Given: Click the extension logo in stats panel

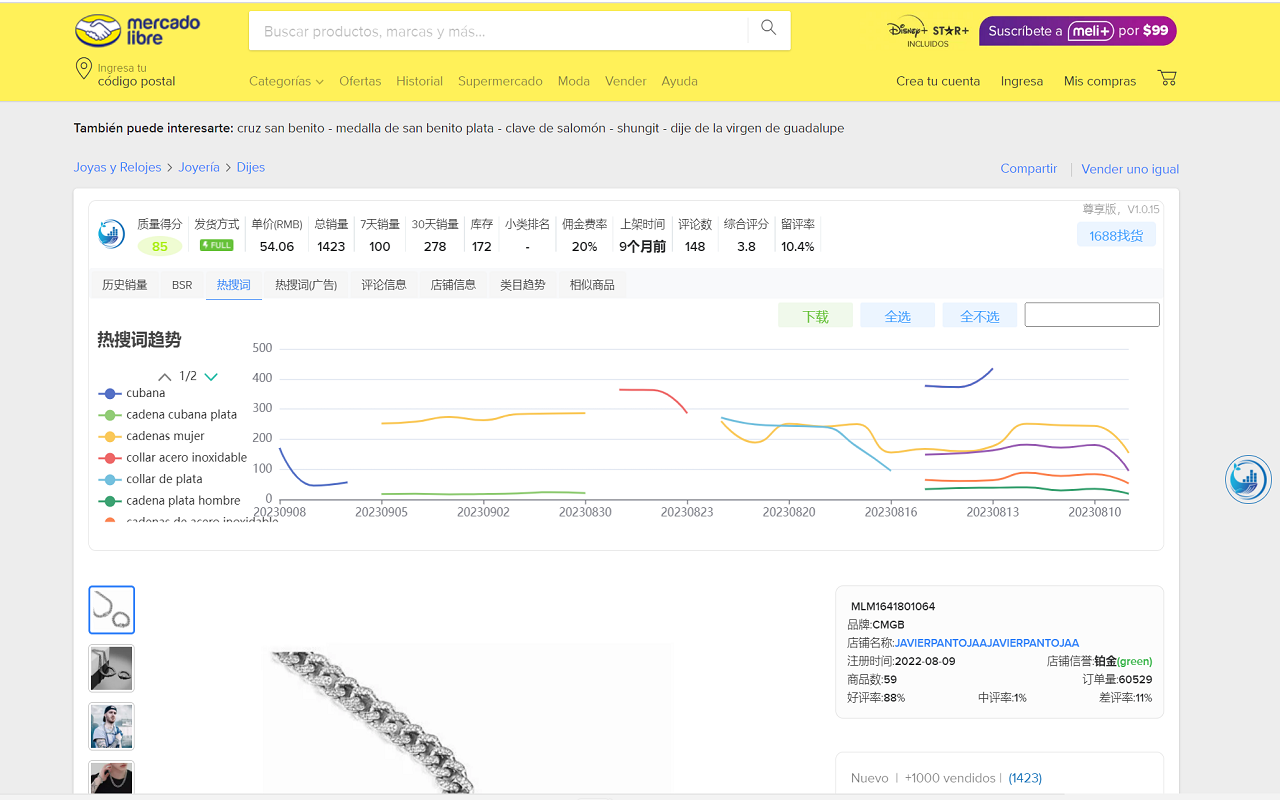Looking at the screenshot, I should tap(112, 234).
